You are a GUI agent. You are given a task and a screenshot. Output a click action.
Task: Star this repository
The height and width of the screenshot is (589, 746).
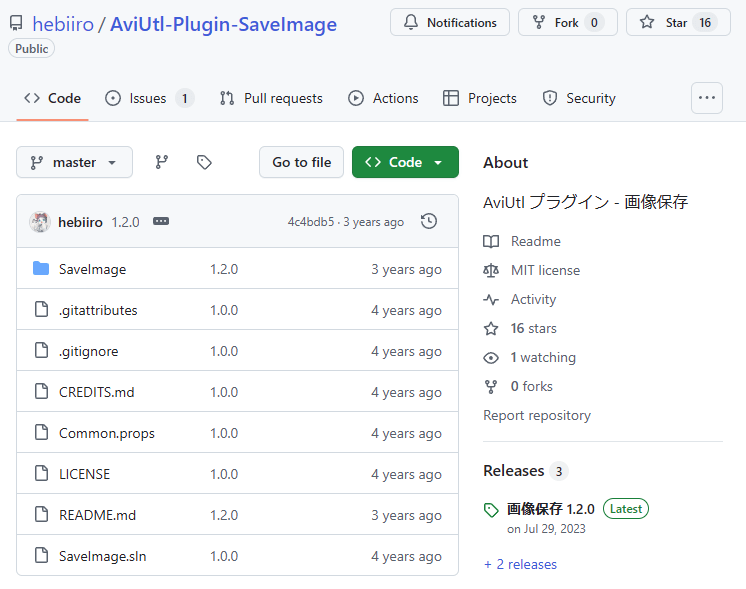click(x=678, y=22)
